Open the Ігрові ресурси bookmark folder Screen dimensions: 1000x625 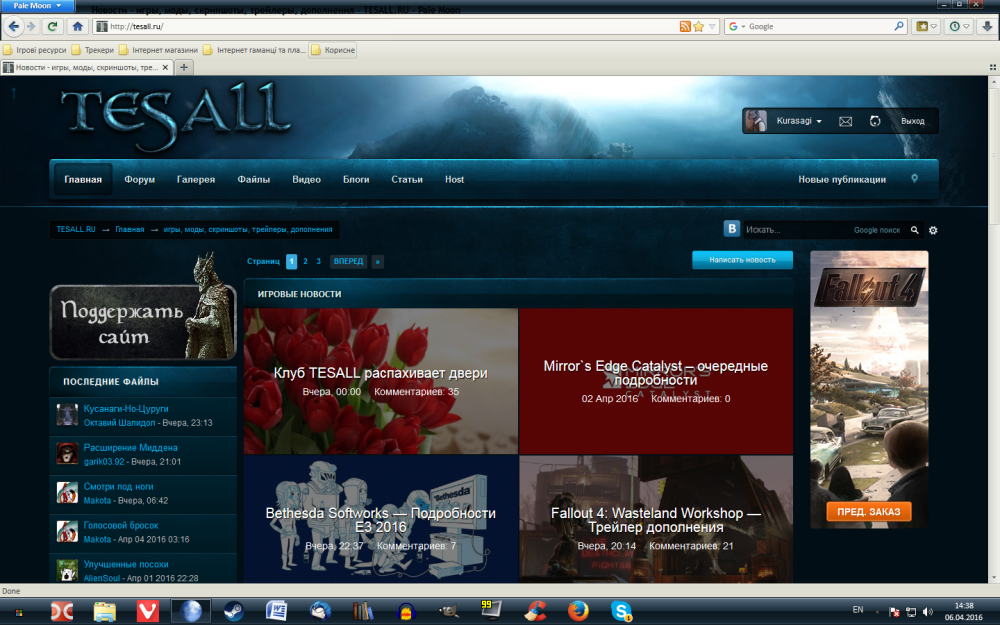(x=35, y=50)
